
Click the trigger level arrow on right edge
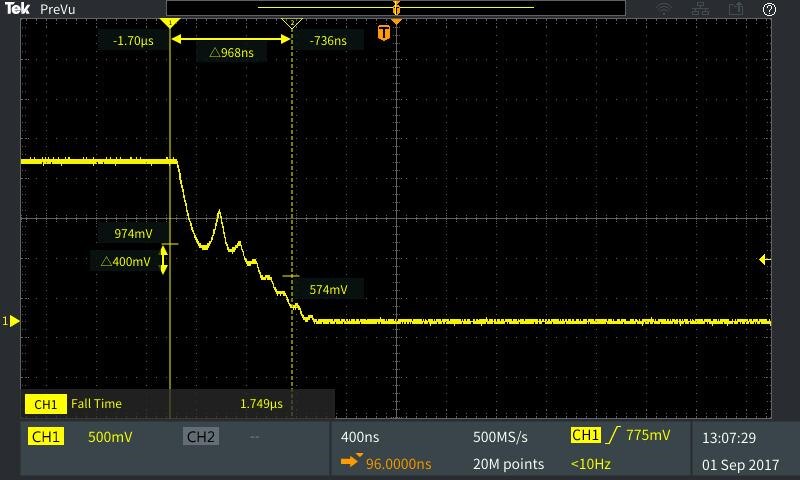764,260
